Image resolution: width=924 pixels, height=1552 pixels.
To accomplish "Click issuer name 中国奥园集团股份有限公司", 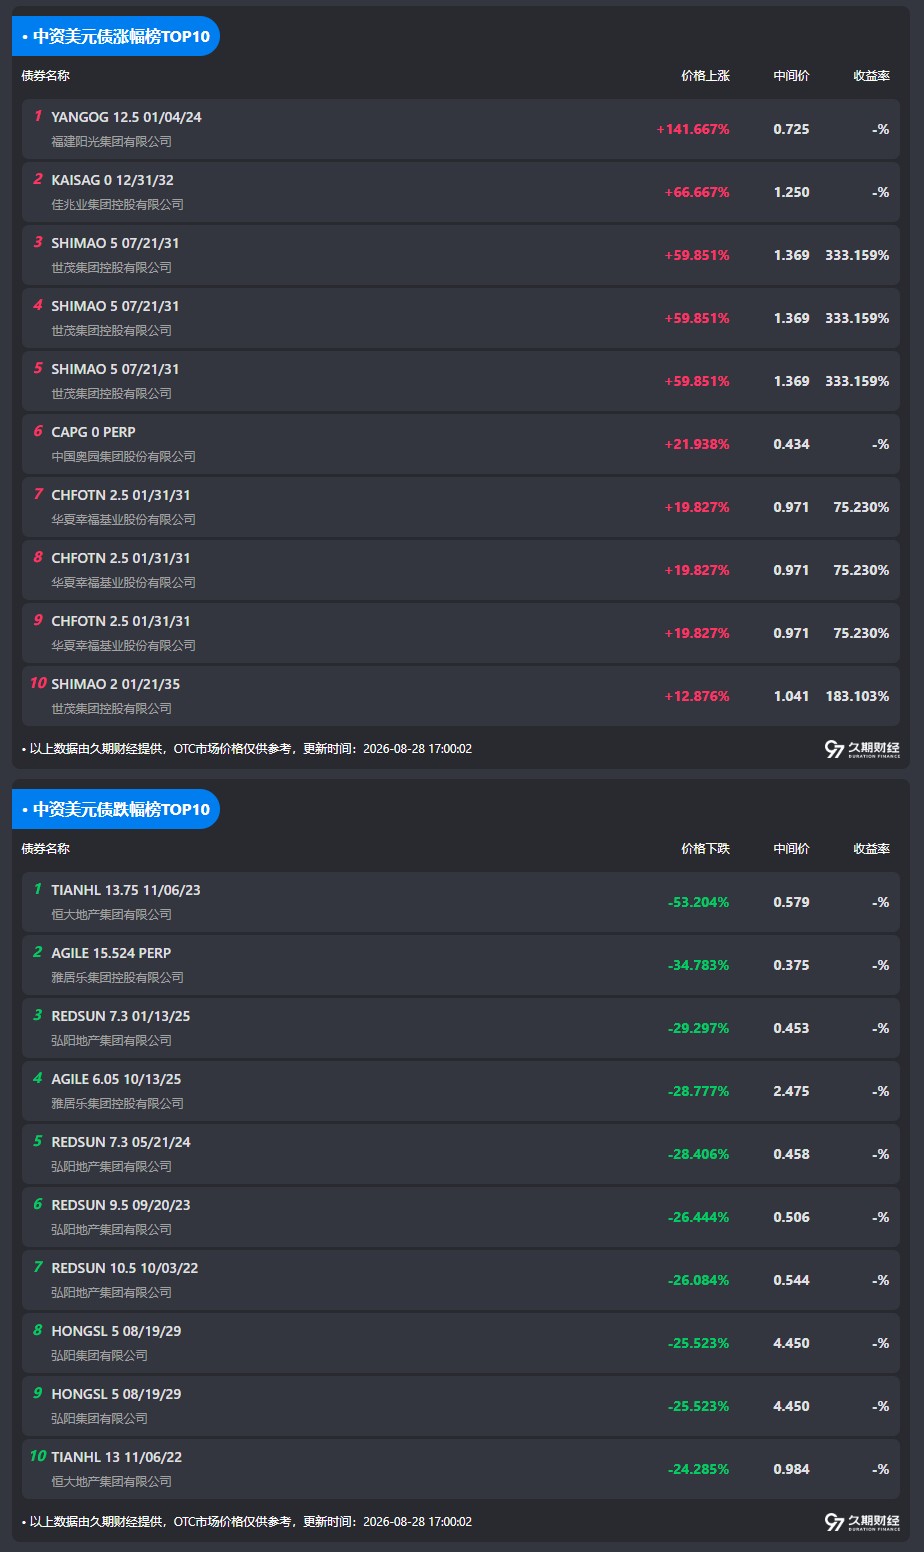I will 124,457.
